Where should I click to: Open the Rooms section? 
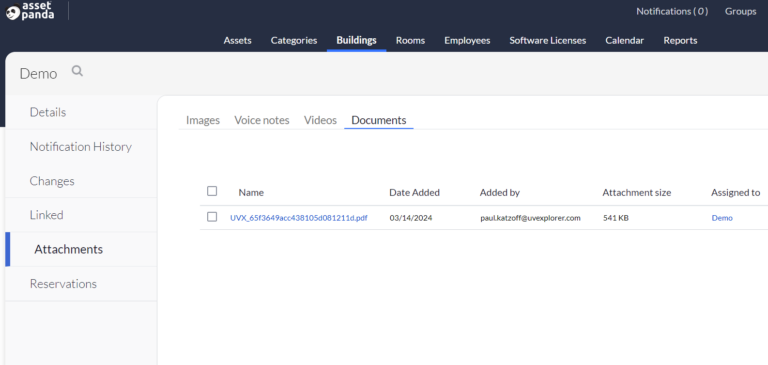click(410, 41)
